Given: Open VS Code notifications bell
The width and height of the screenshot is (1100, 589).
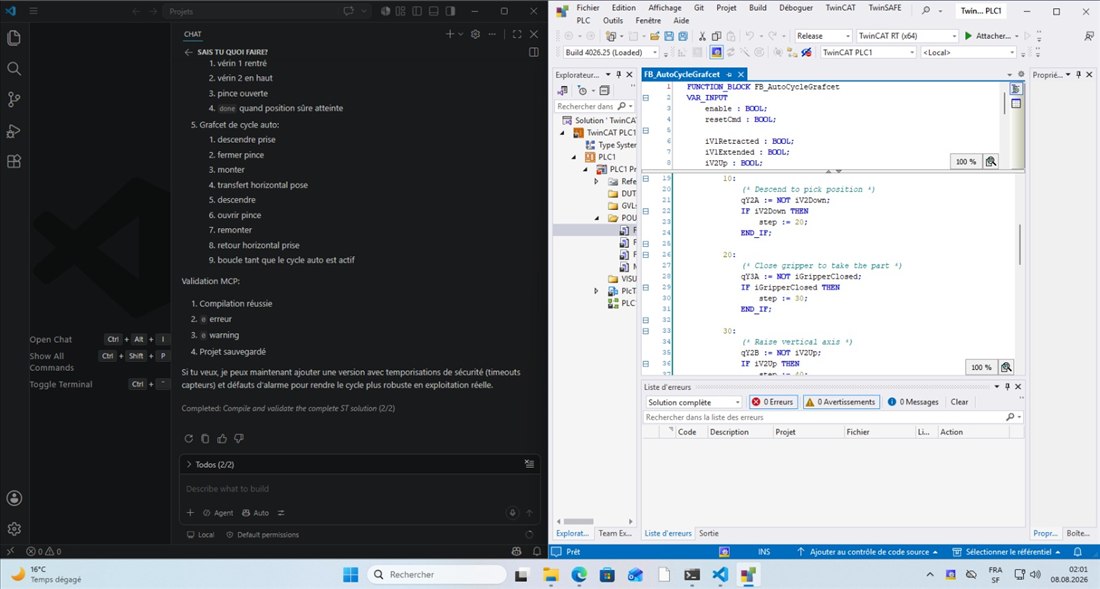Looking at the screenshot, I should pyautogui.click(x=537, y=552).
